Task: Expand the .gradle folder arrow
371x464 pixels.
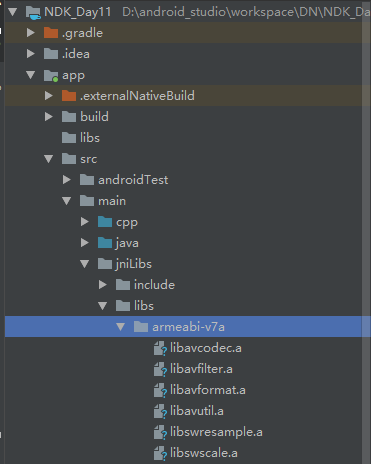Action: click(31, 33)
